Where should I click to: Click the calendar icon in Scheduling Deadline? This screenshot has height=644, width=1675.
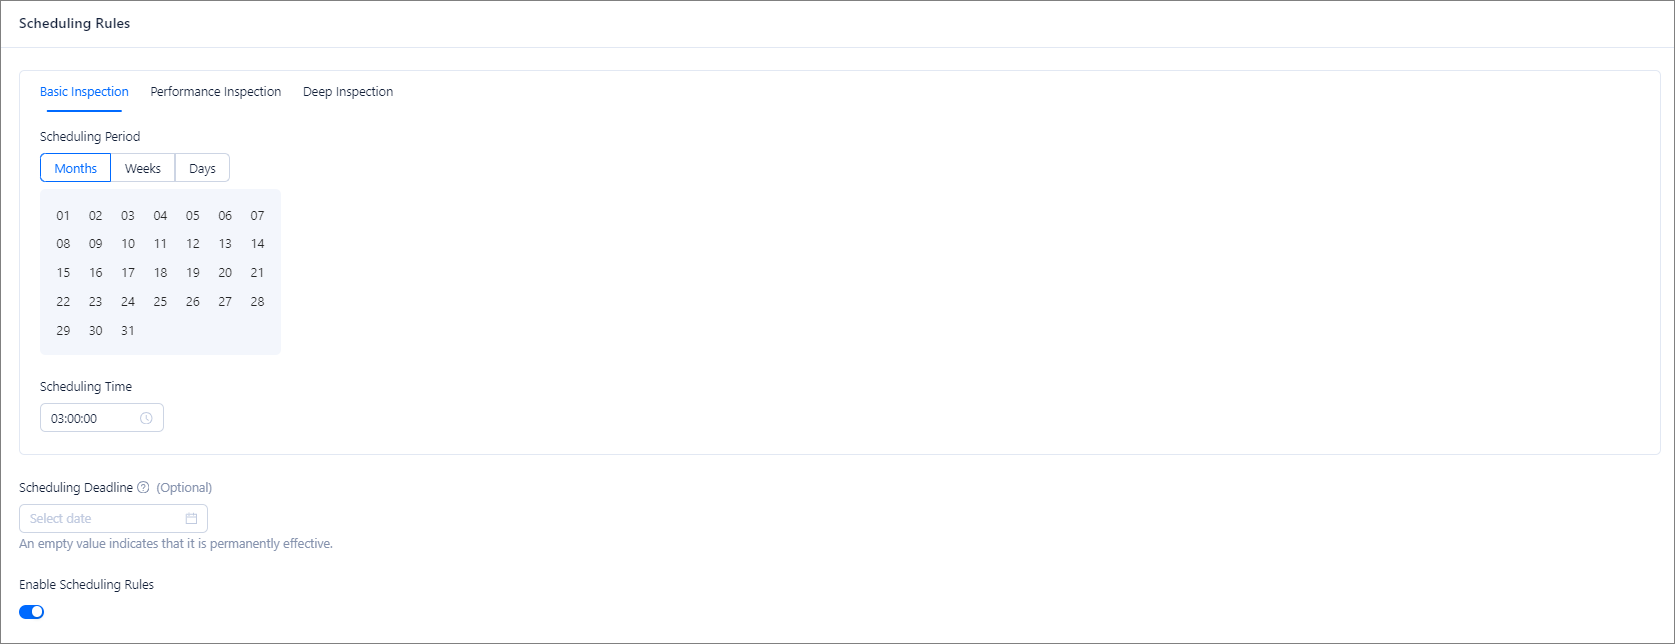point(191,518)
